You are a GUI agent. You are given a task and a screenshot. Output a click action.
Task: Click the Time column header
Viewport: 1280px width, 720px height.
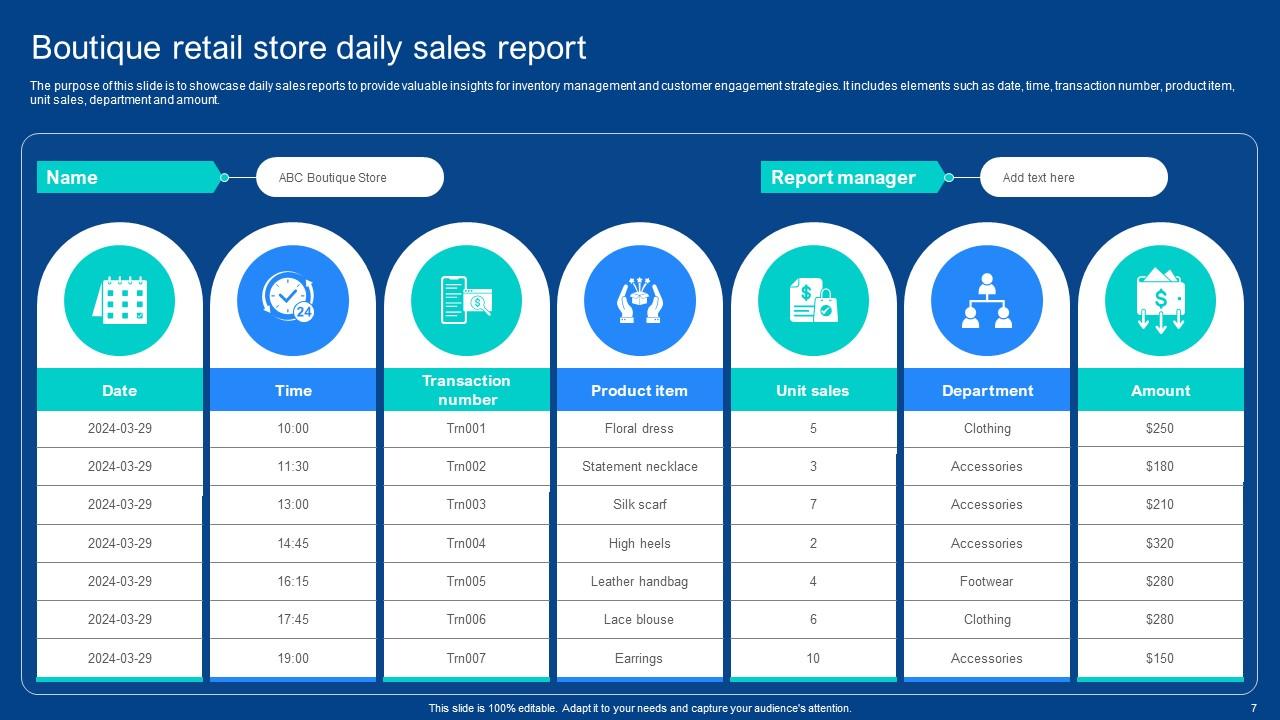point(293,390)
